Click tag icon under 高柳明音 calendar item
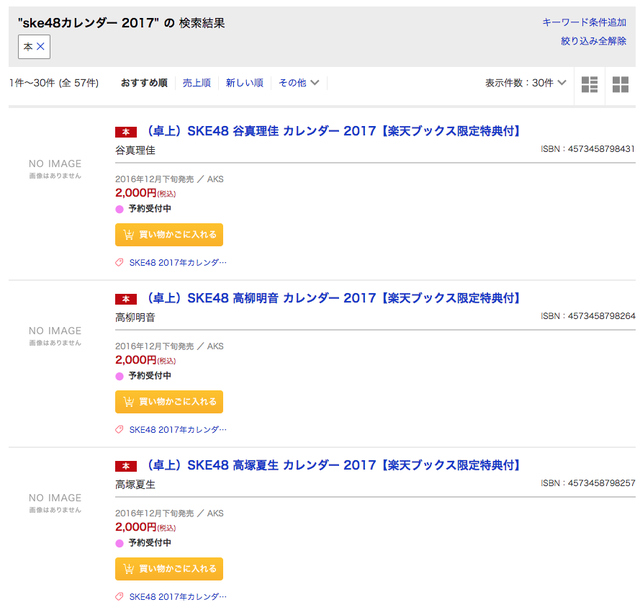The image size is (640, 610). pos(119,430)
